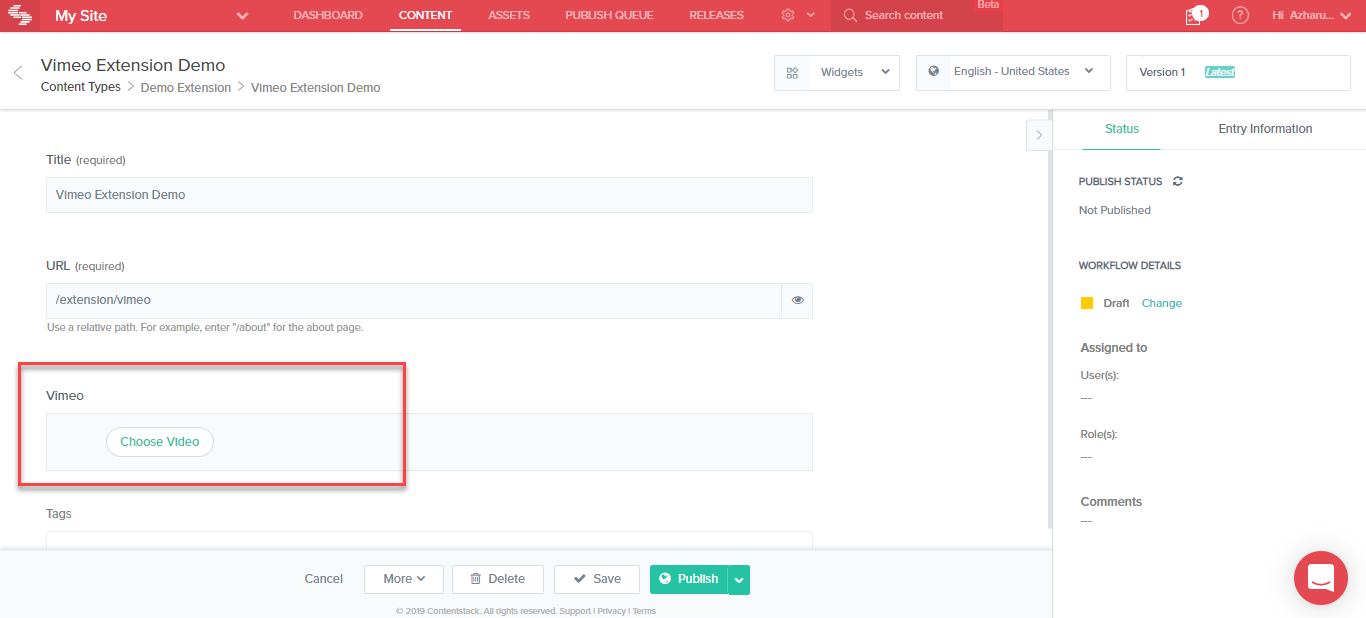Open the red chat support bubble
1366x618 pixels.
coord(1321,578)
